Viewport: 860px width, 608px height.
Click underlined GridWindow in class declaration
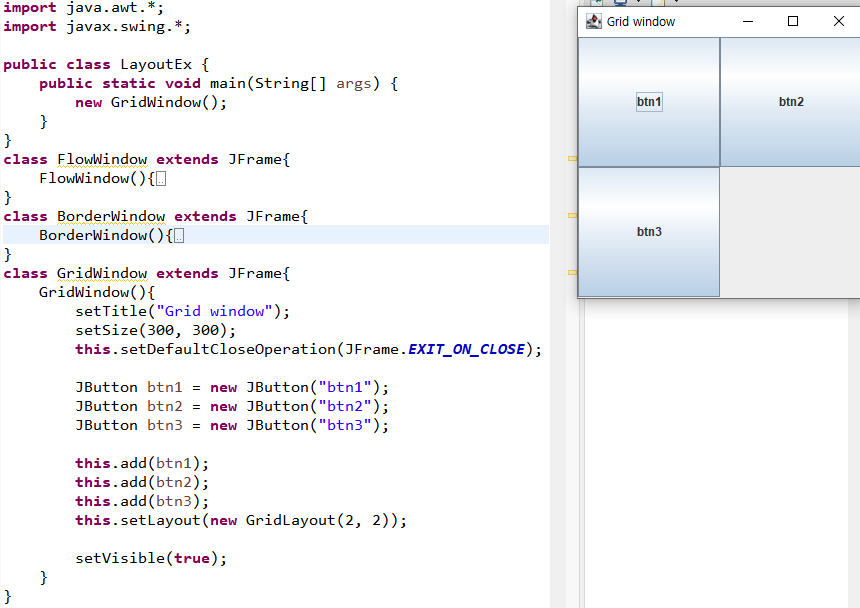click(x=102, y=274)
